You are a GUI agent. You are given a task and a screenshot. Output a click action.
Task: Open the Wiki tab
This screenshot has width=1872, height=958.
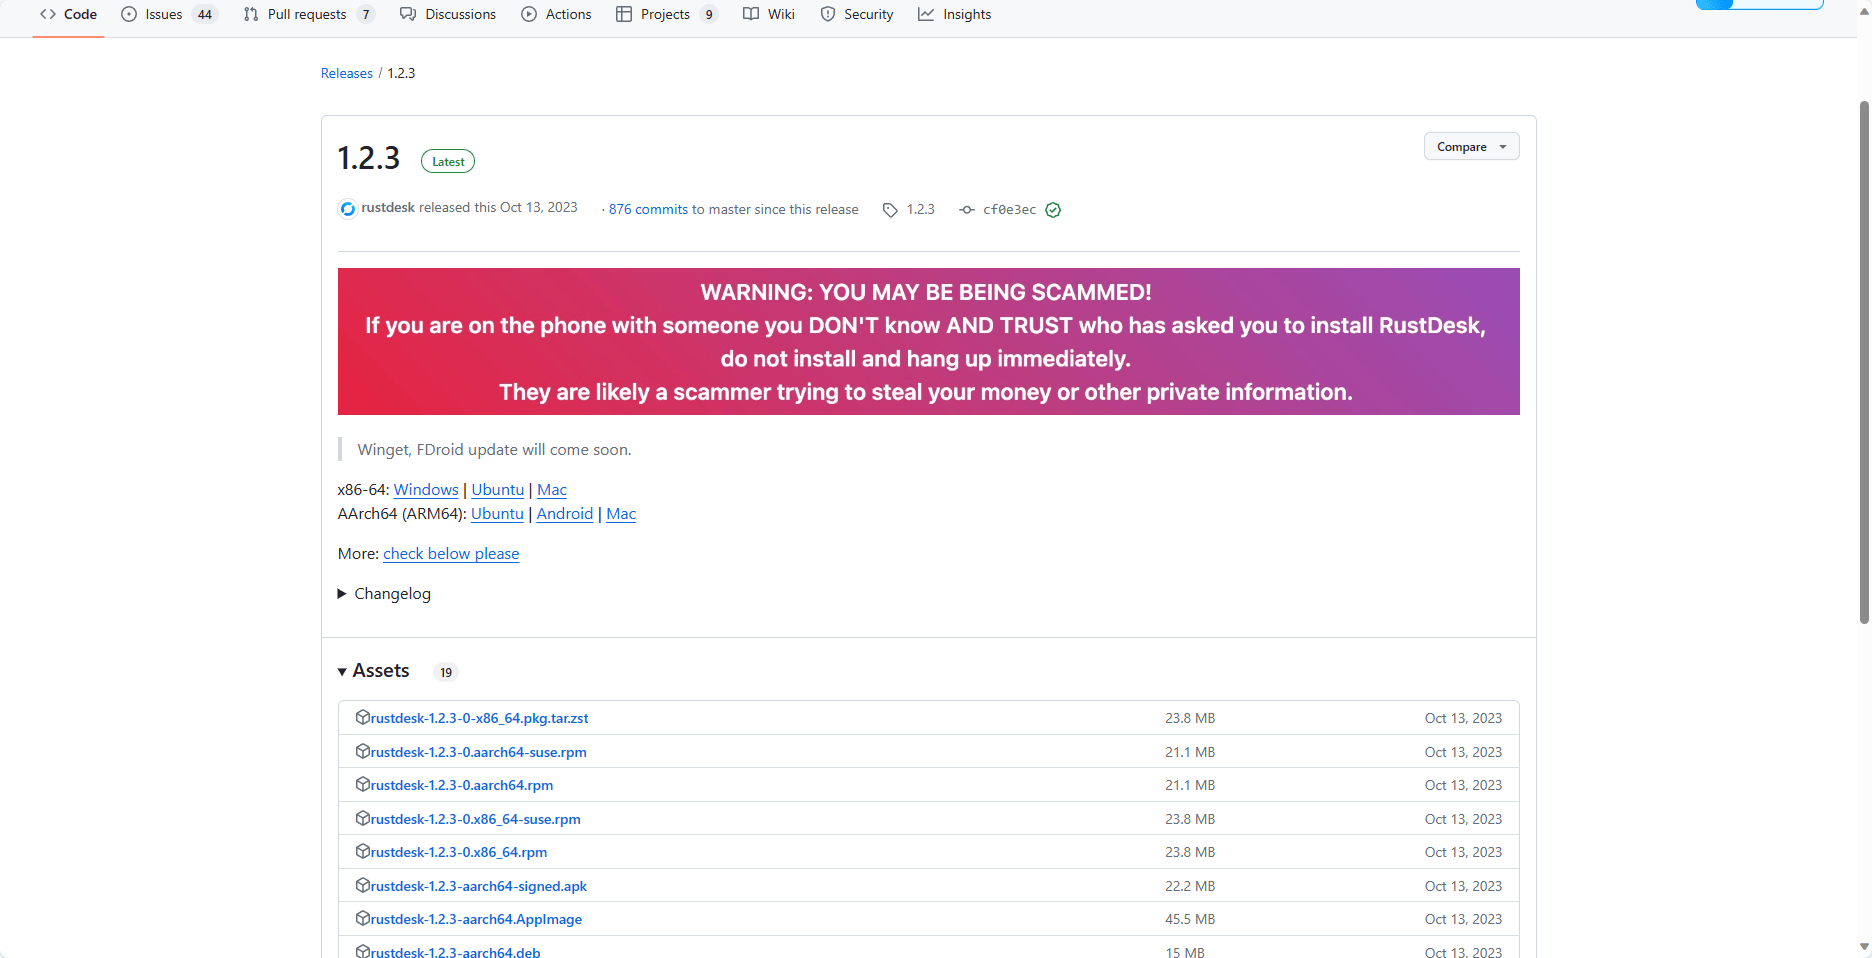pyautogui.click(x=780, y=14)
